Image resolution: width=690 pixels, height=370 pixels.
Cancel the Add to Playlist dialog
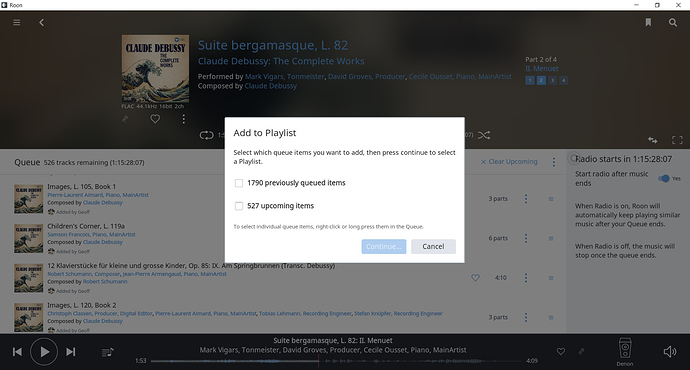pyautogui.click(x=433, y=246)
